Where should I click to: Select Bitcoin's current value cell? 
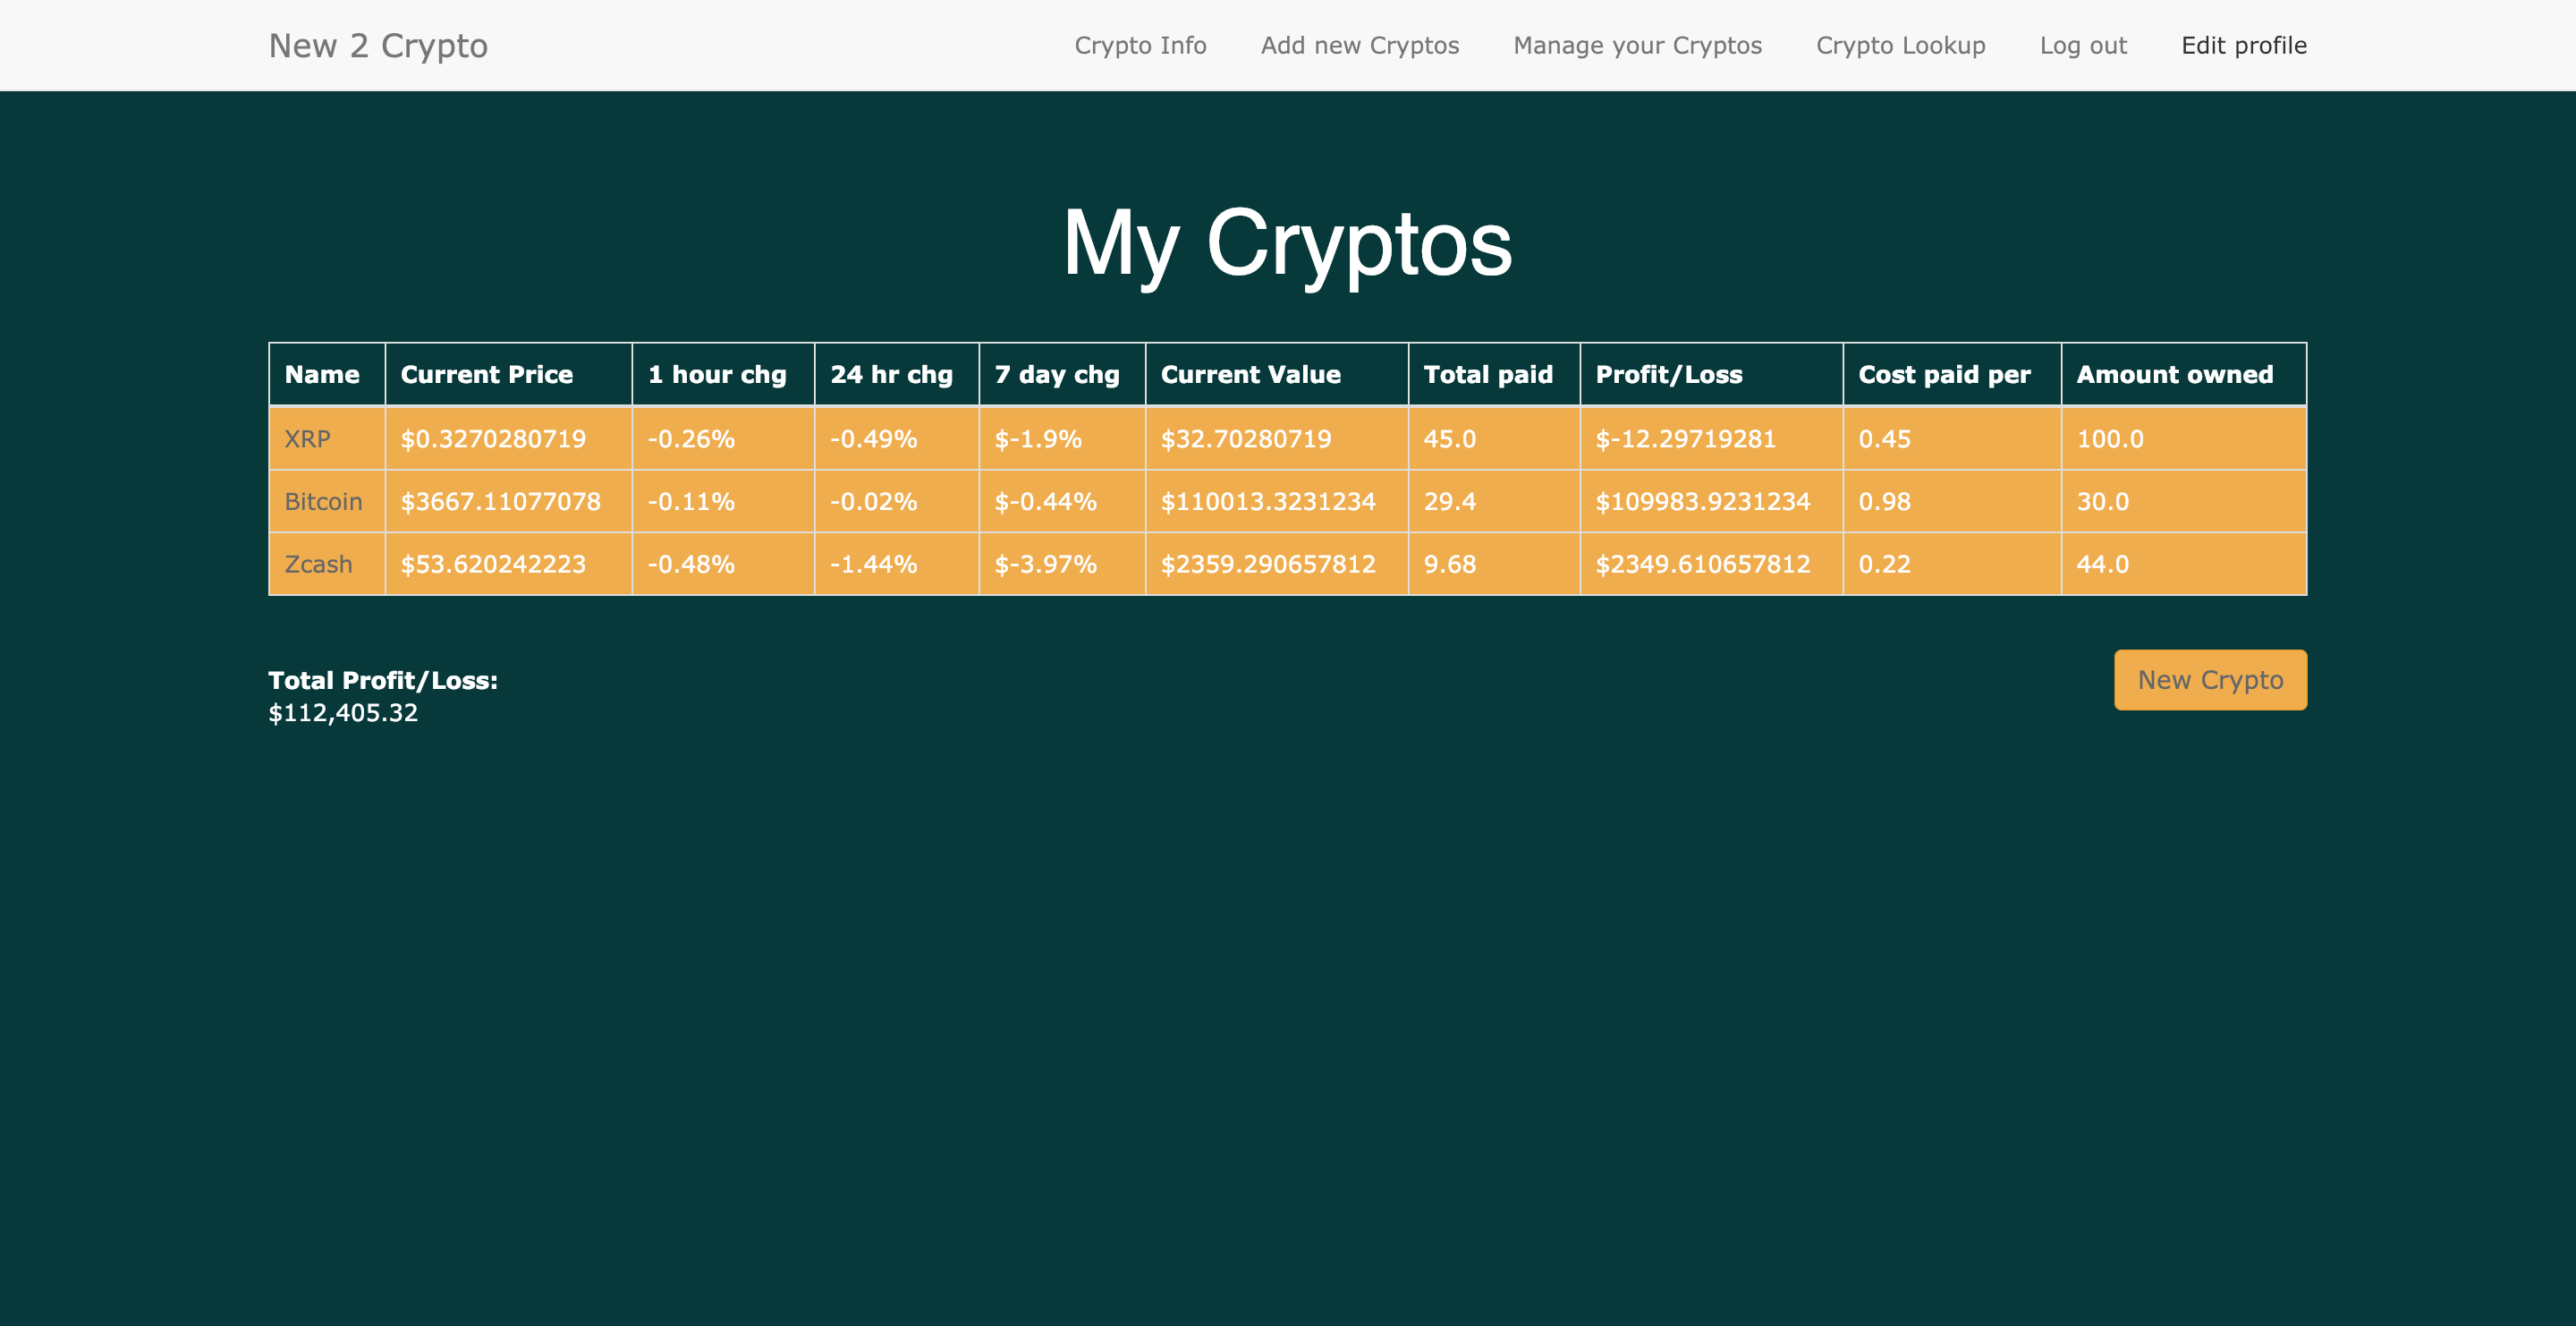pyautogui.click(x=1267, y=502)
